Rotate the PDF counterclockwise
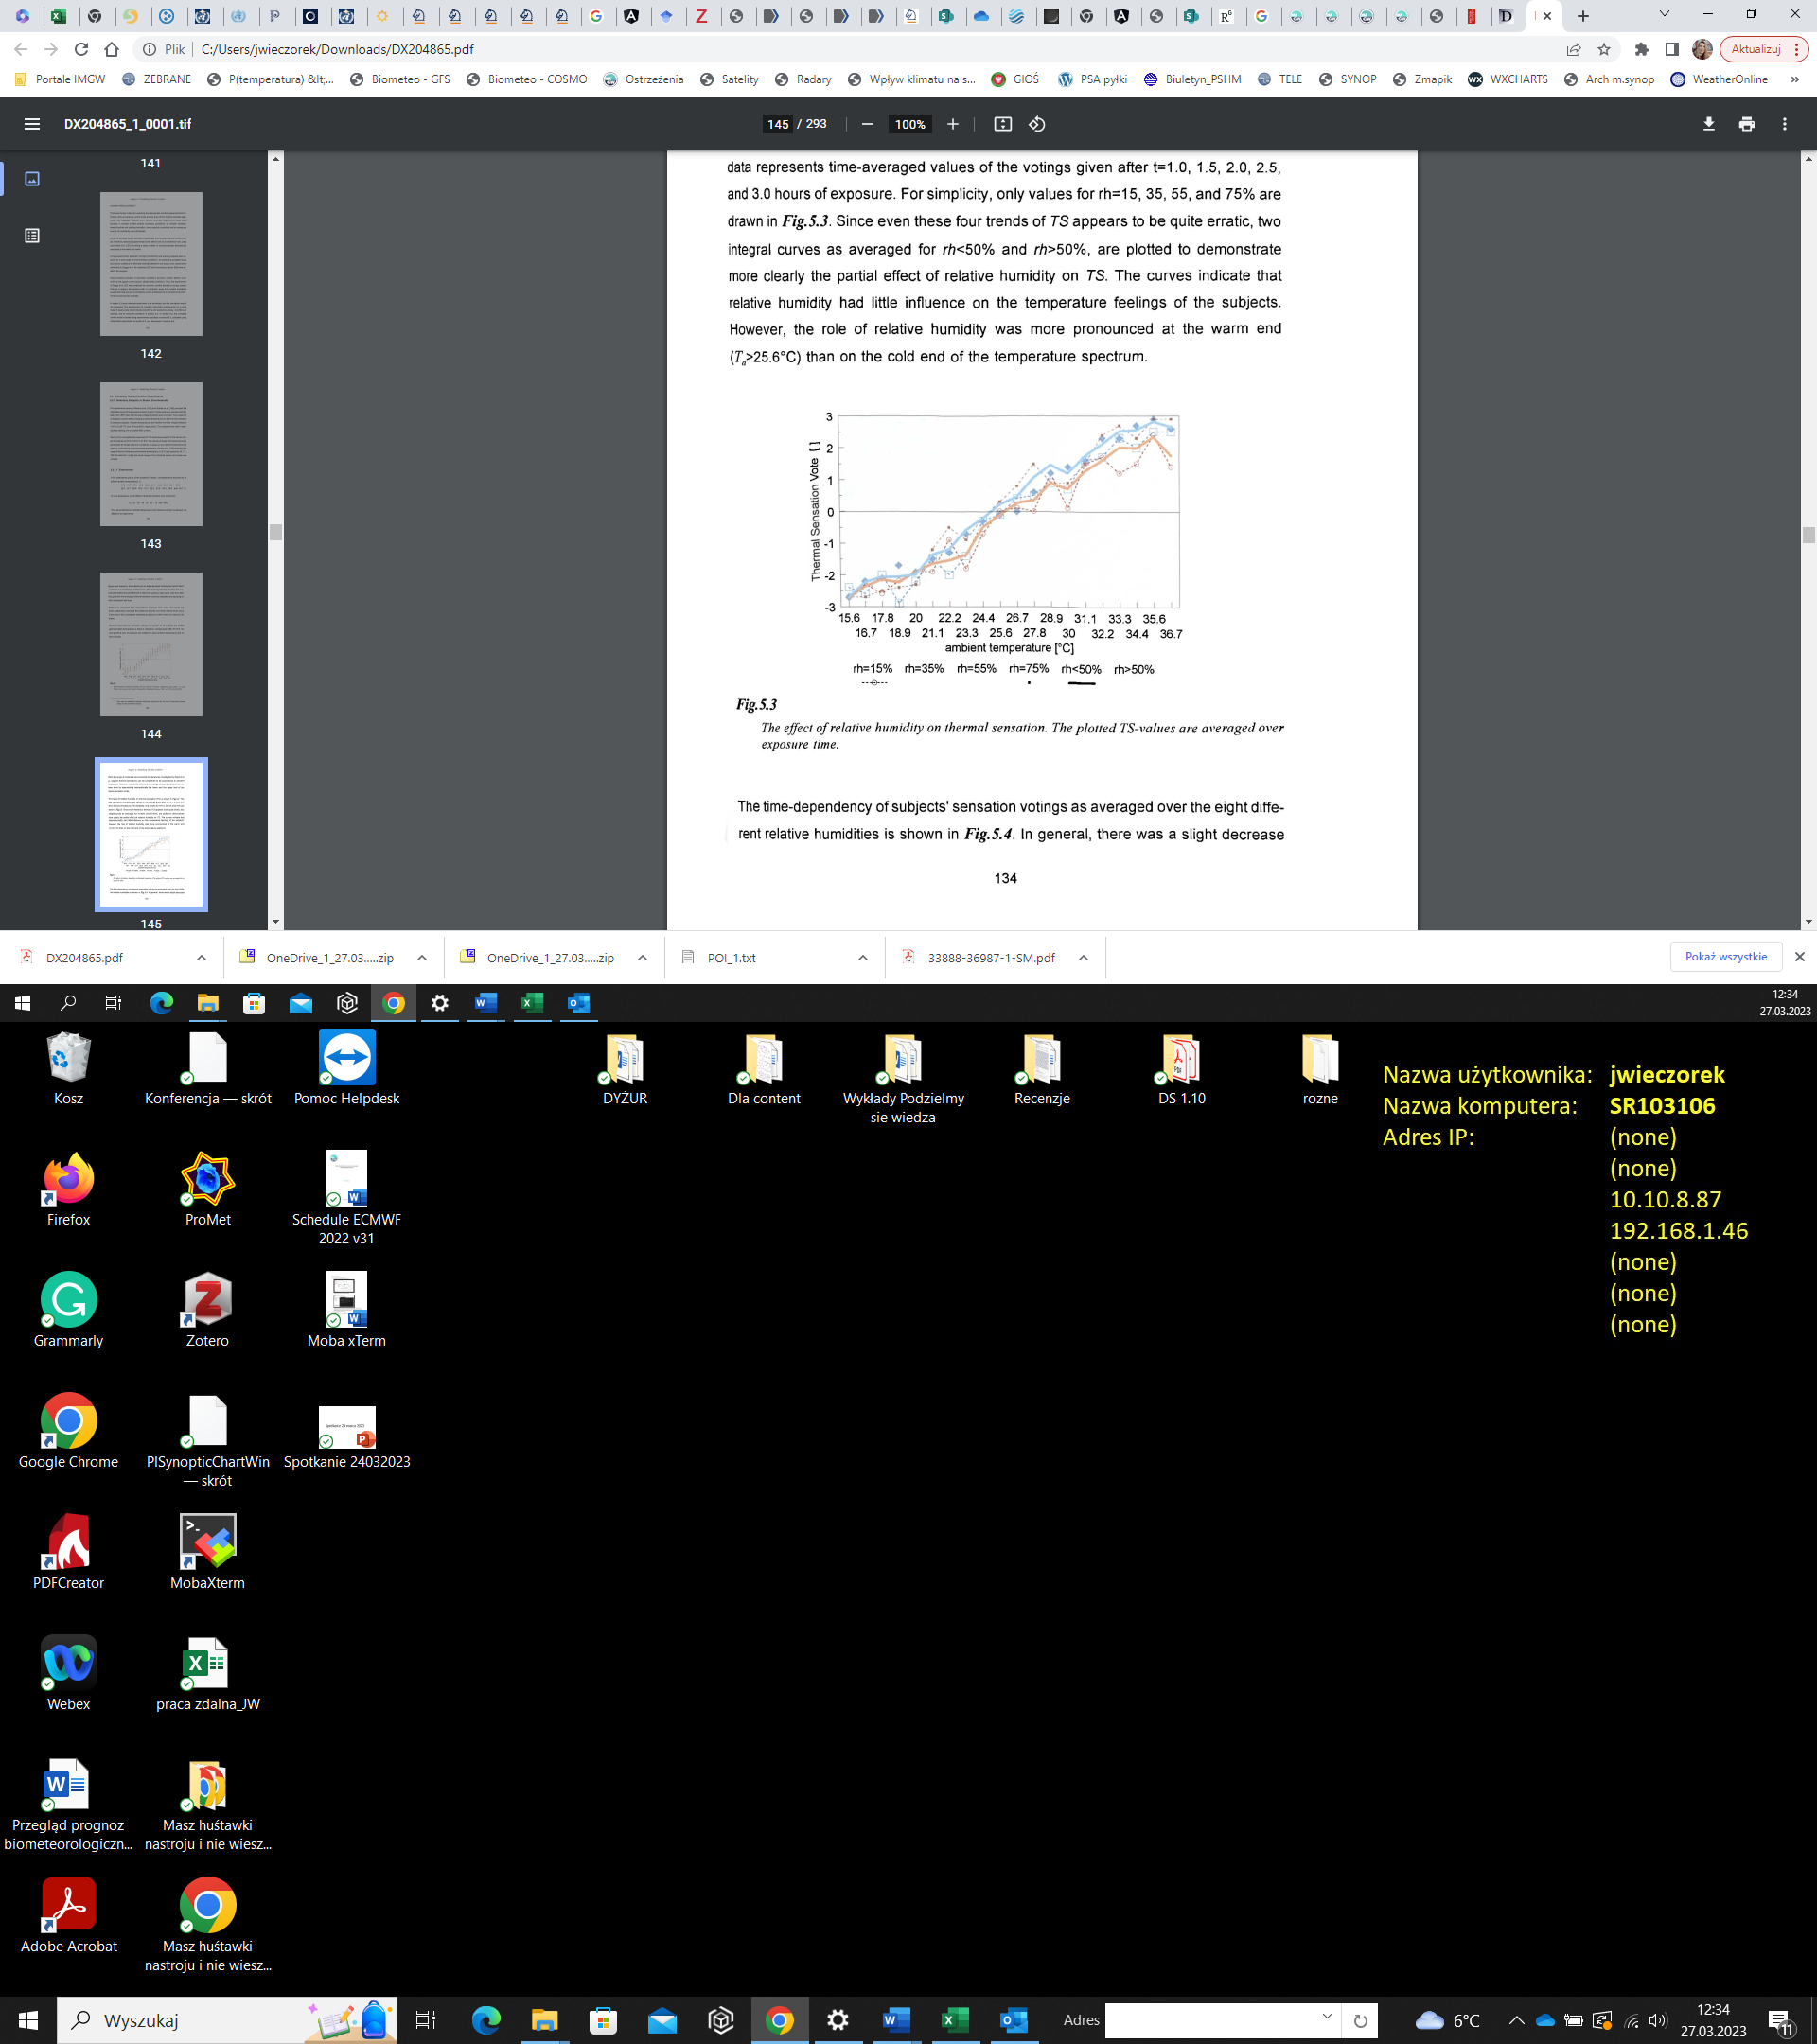This screenshot has width=1817, height=2044. tap(1037, 124)
